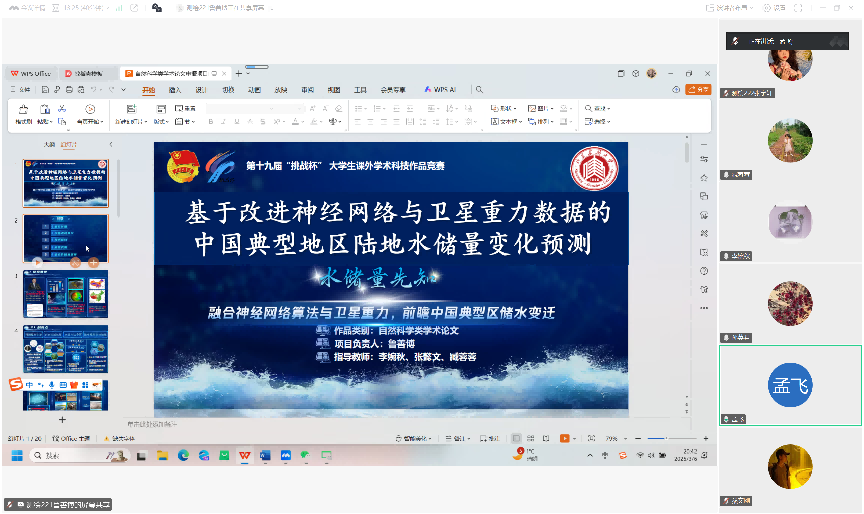This screenshot has height=514, width=864.
Task: Open the 文件 (File) menu
Action: point(20,89)
